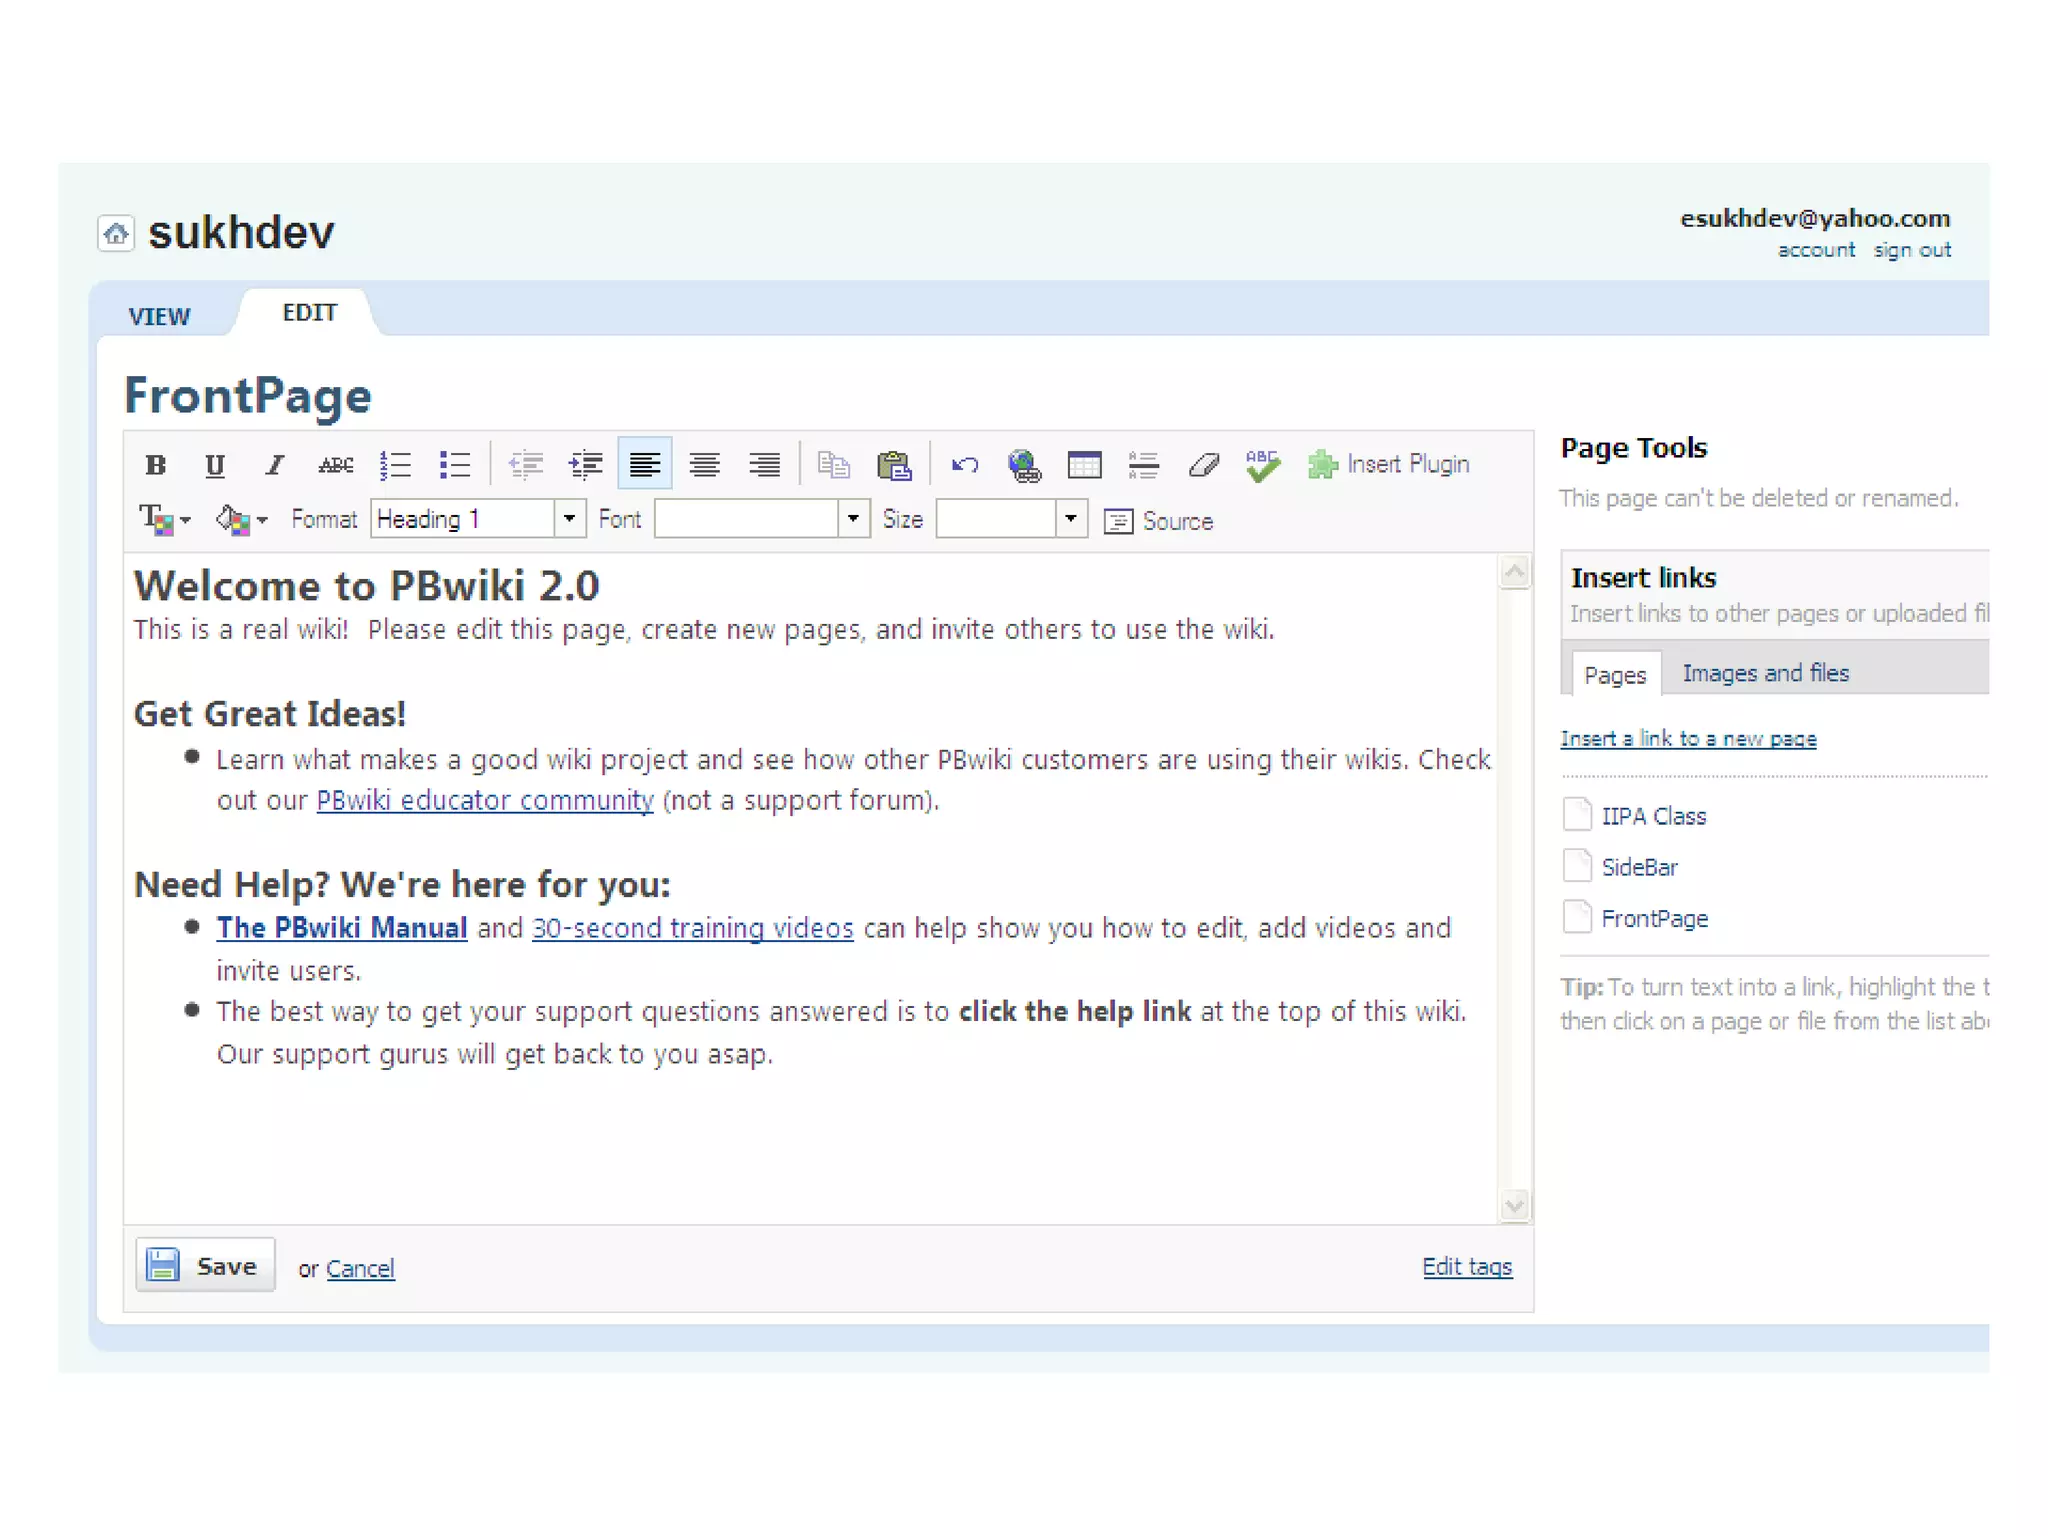2048x1536 pixels.
Task: Switch to Images and files tab
Action: [x=1765, y=673]
